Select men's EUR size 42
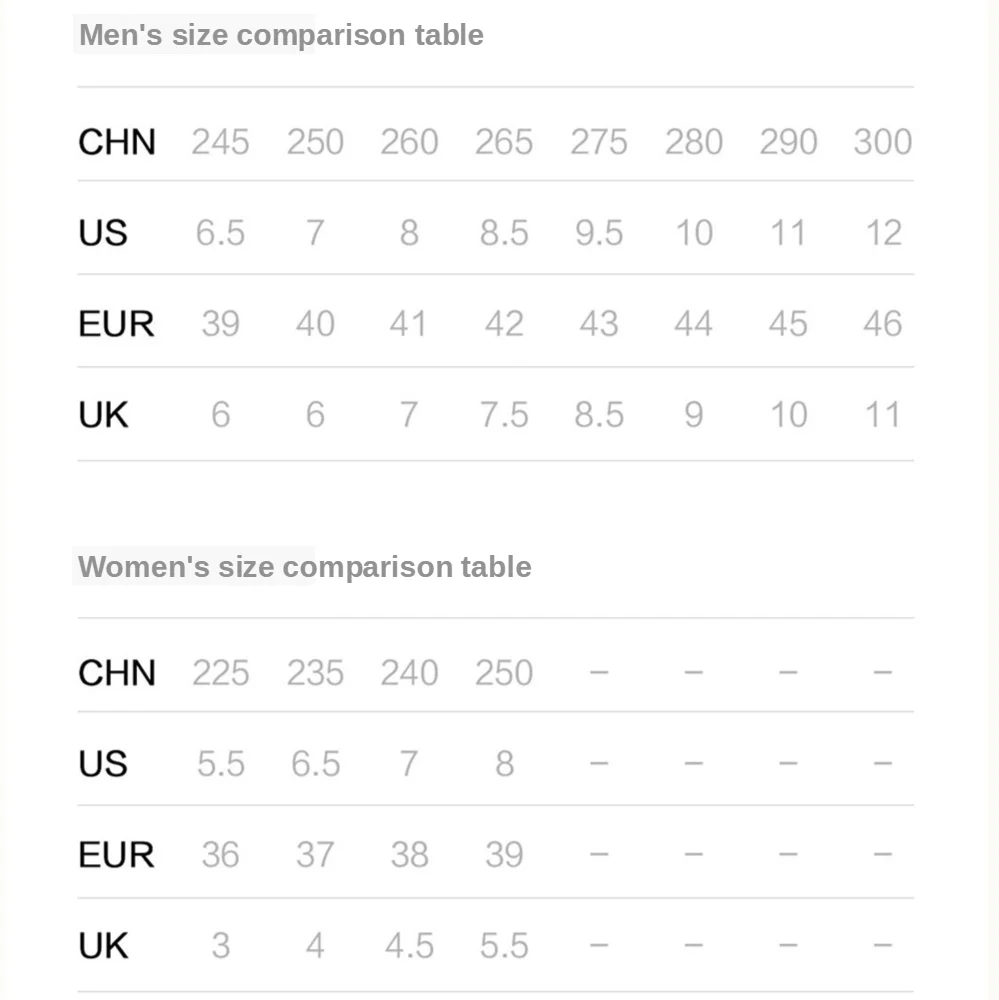Viewport: 999px width, 1000px height. [x=504, y=323]
